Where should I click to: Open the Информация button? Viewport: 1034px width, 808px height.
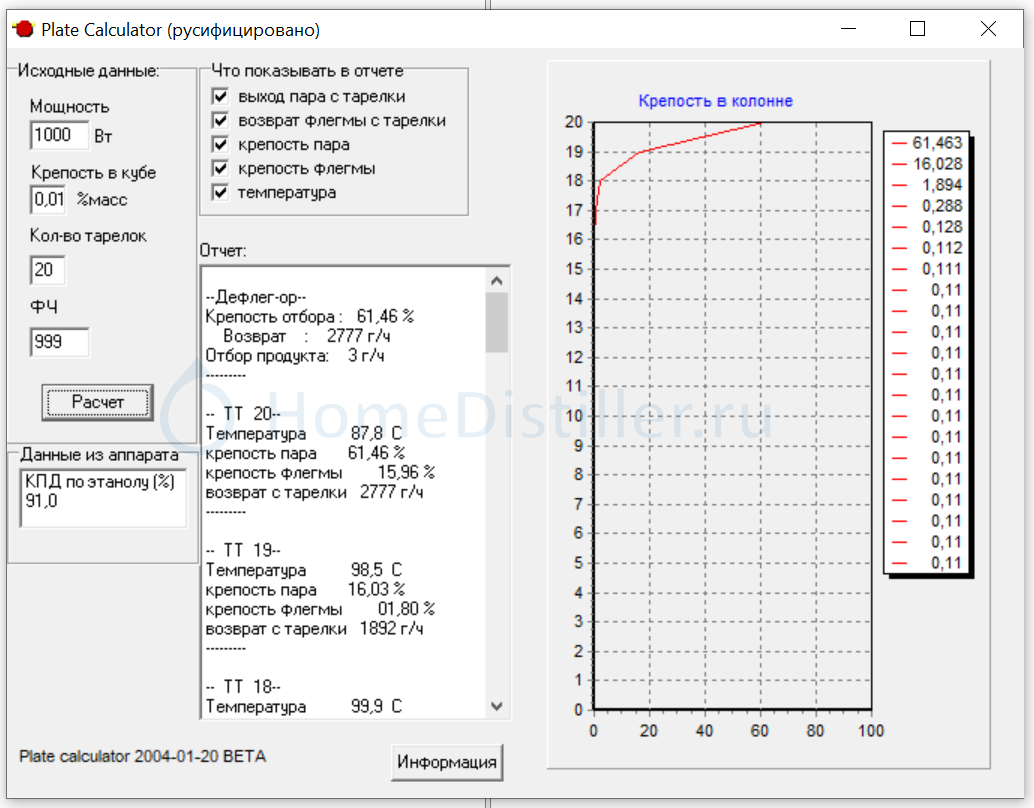pos(447,762)
